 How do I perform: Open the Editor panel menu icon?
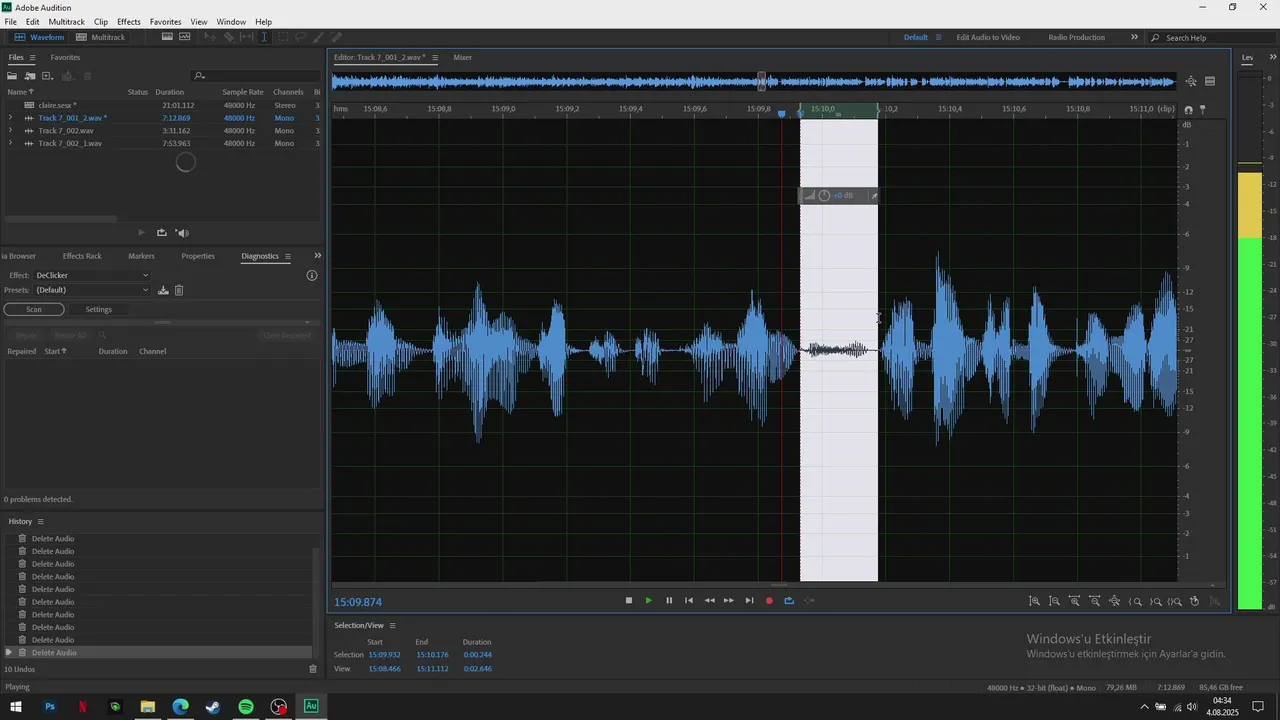coord(435,57)
